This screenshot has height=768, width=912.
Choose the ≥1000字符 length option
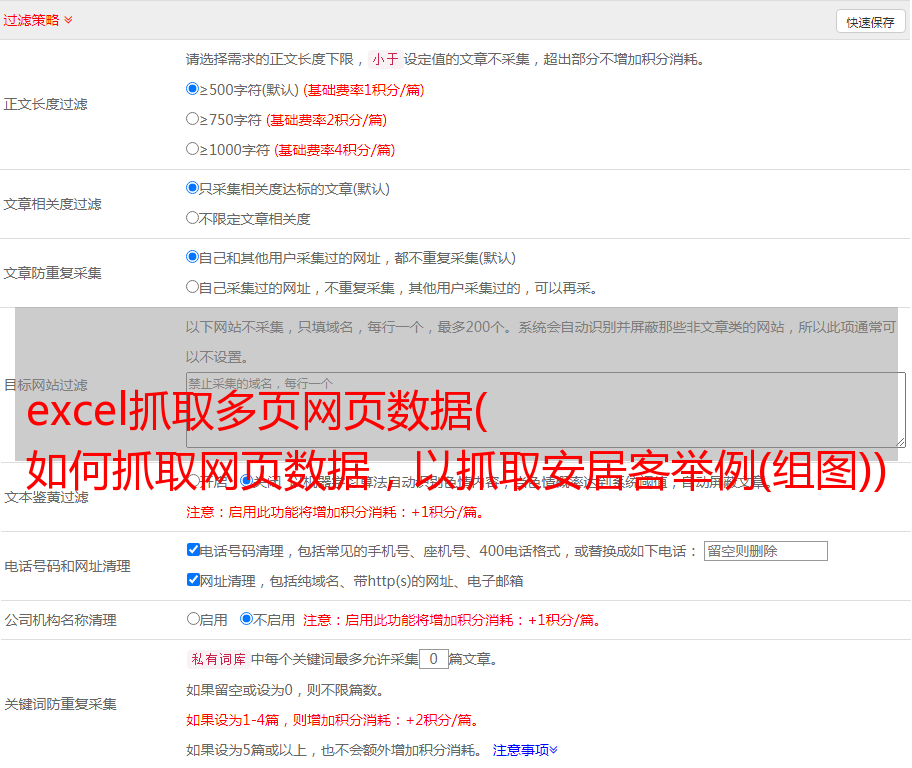coord(192,149)
